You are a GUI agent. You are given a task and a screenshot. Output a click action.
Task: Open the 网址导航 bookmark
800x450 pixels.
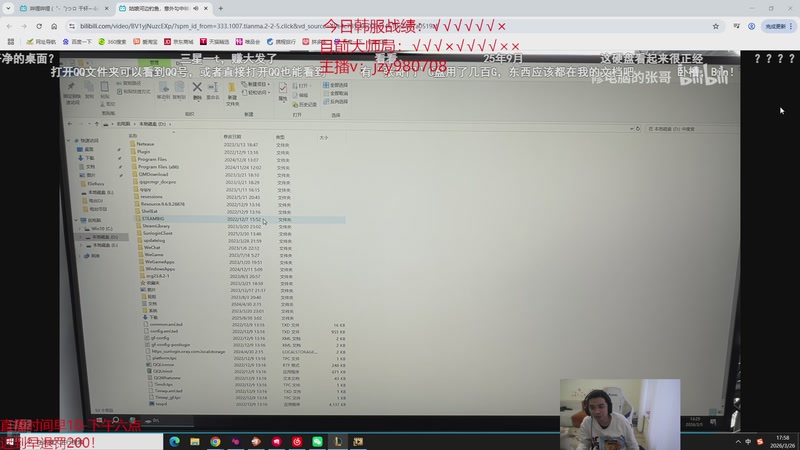41,42
